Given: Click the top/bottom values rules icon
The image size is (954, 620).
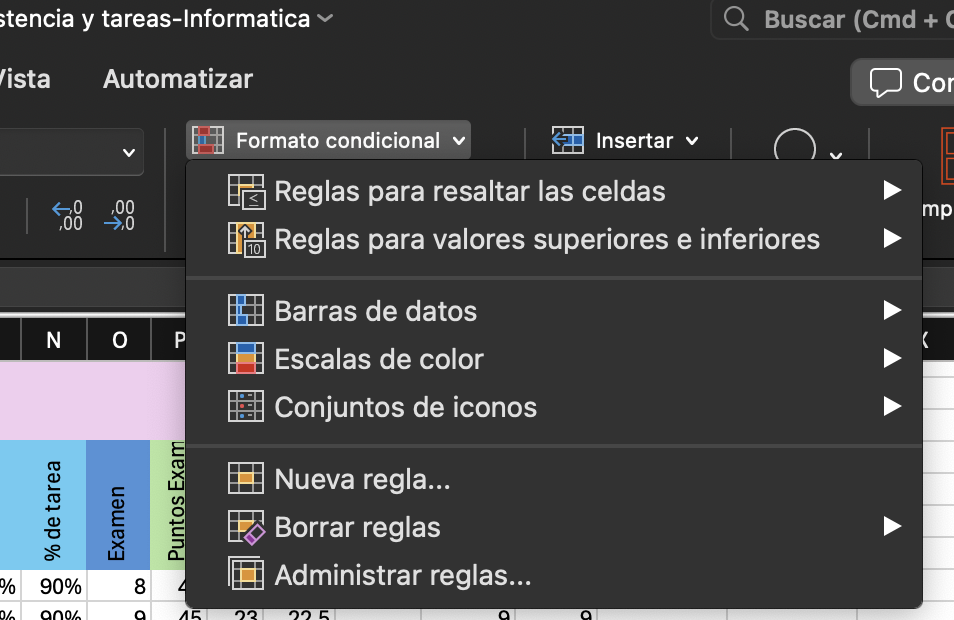Looking at the screenshot, I should point(246,240).
